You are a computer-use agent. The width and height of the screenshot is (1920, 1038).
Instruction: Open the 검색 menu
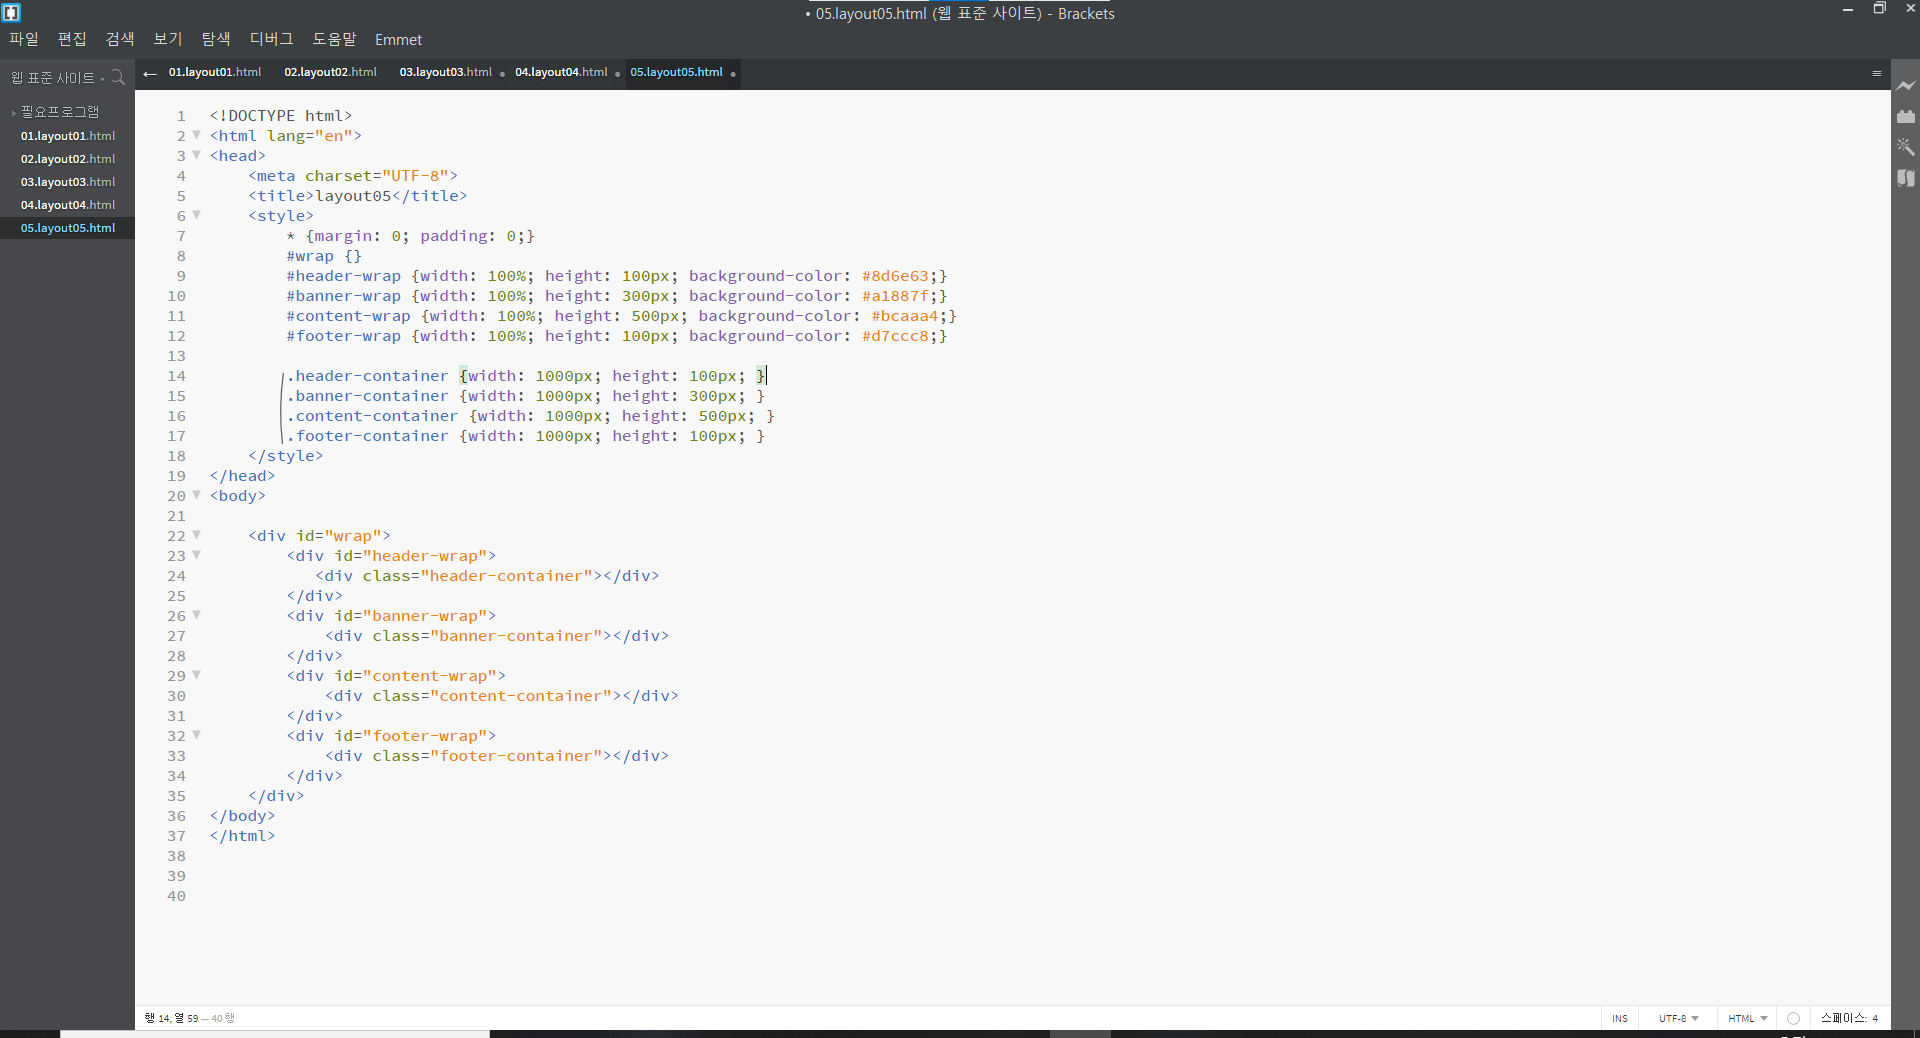coord(120,39)
